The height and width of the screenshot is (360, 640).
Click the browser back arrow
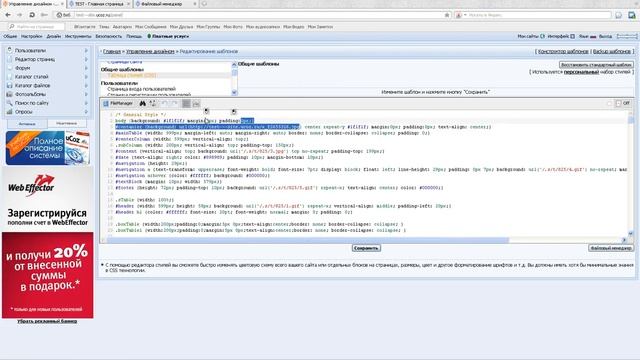[8, 15]
